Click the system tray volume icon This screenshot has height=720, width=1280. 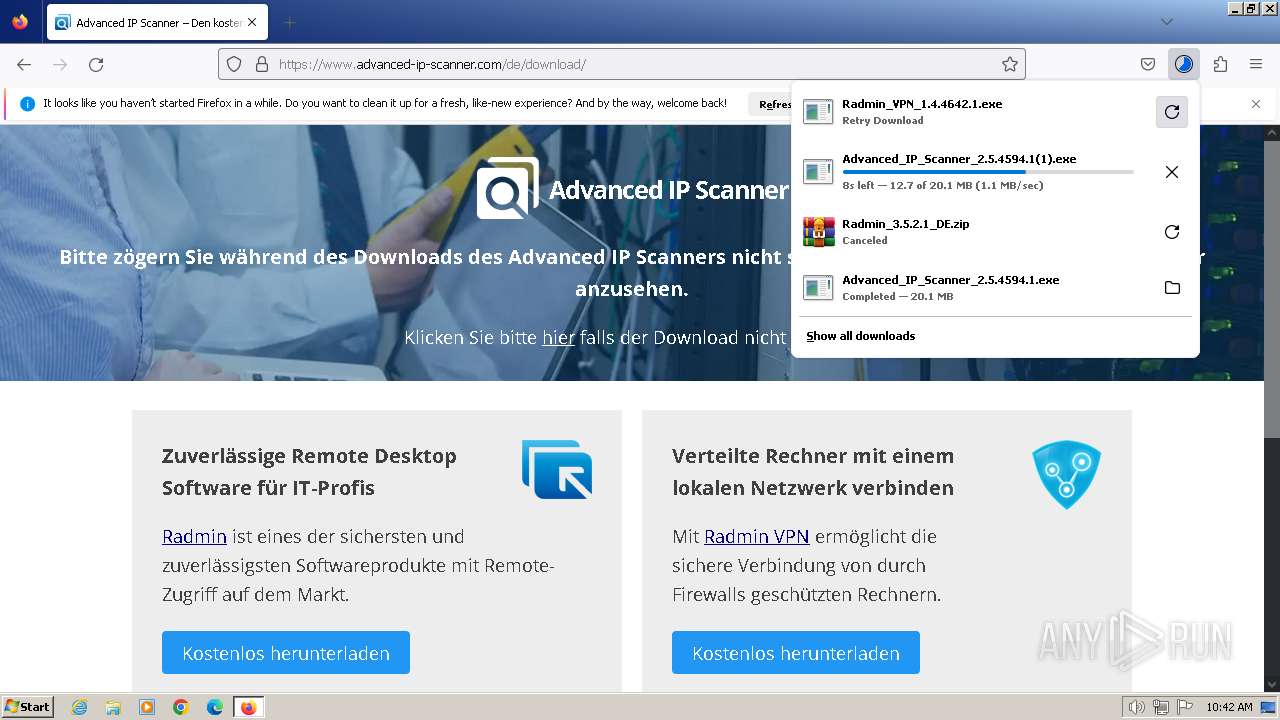coord(1137,707)
